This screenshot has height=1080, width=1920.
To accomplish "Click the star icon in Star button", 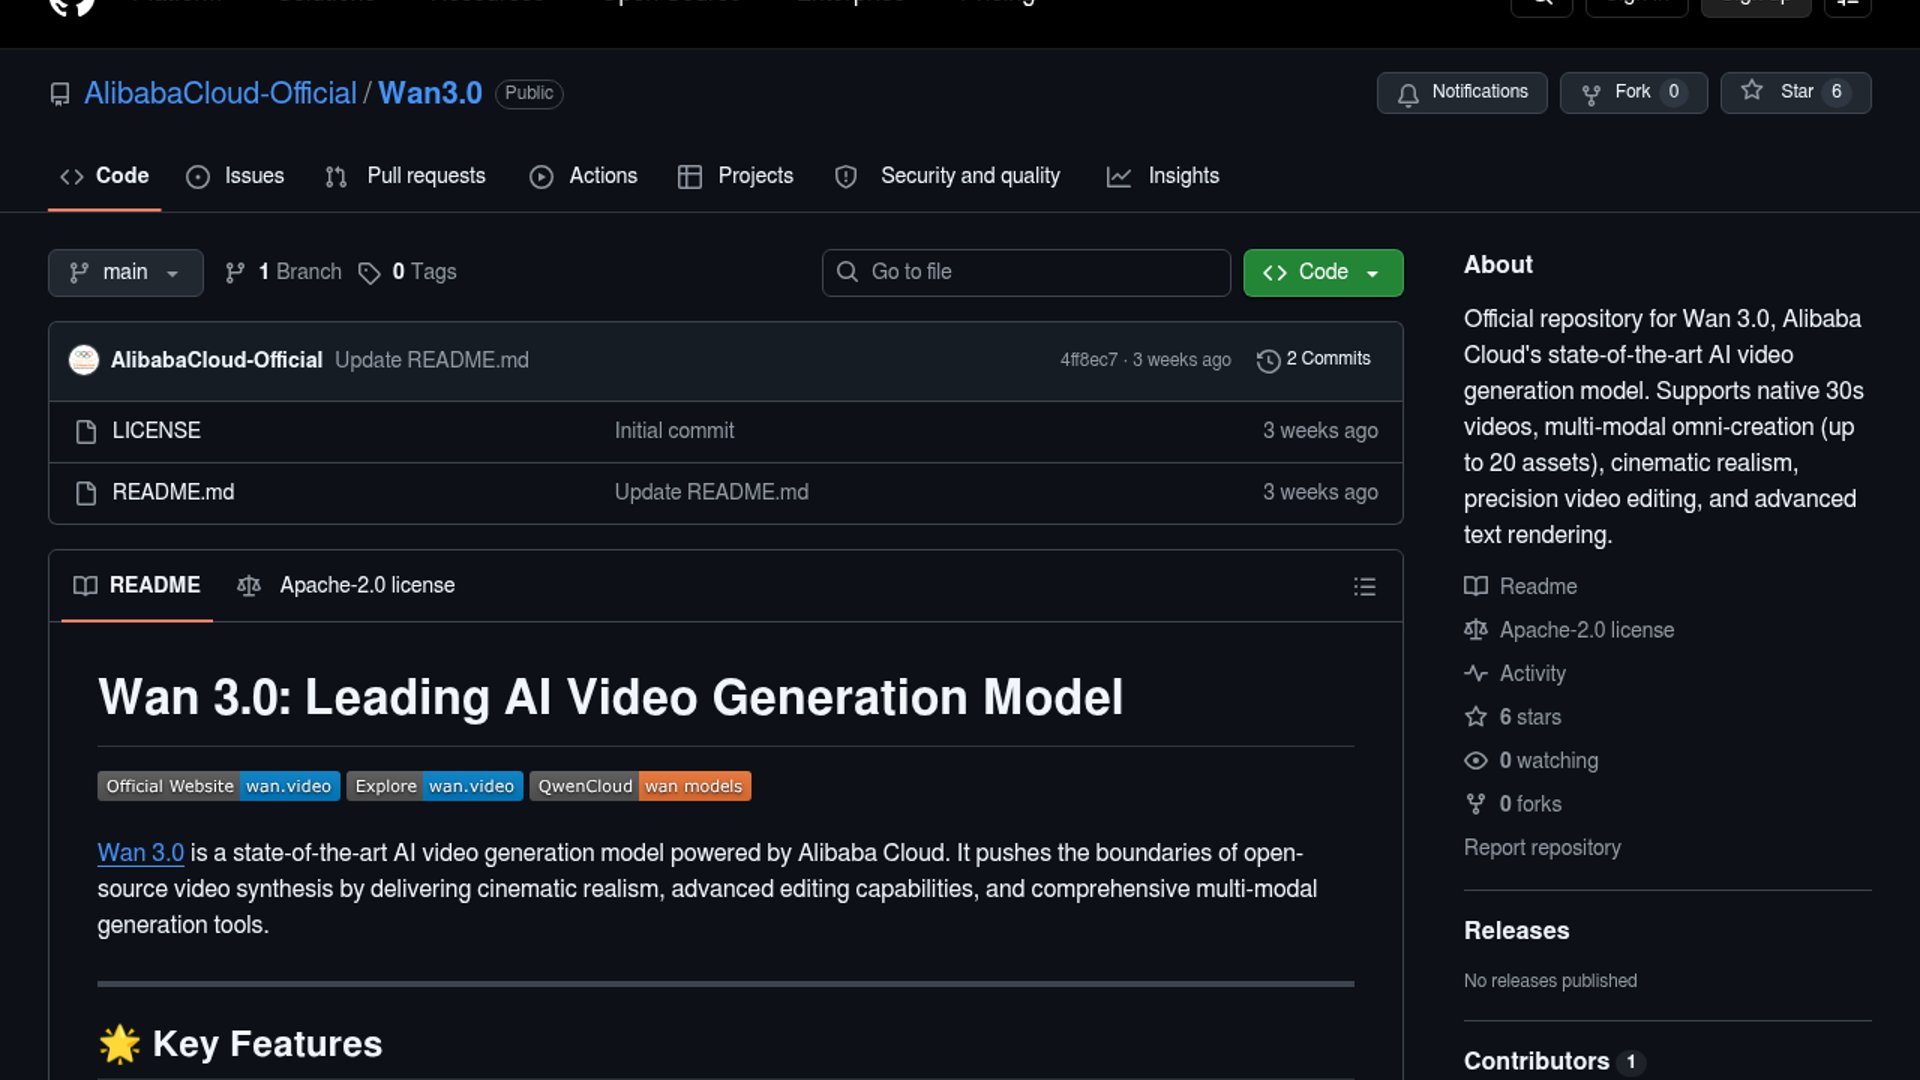I will click(x=1752, y=91).
